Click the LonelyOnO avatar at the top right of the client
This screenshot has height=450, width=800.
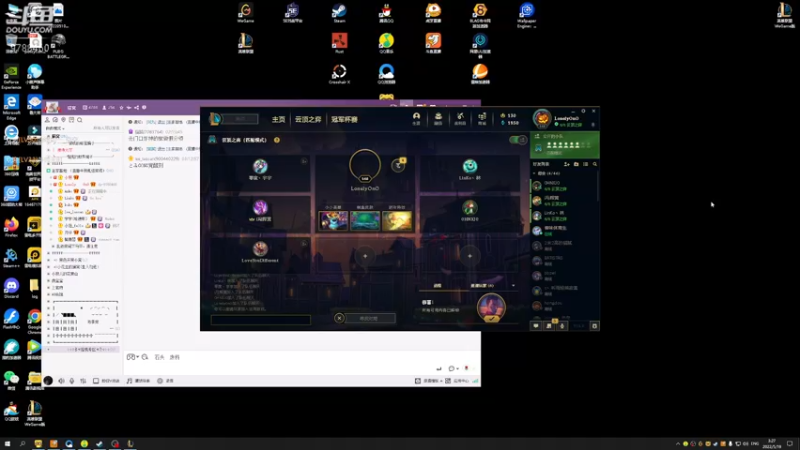tap(542, 118)
